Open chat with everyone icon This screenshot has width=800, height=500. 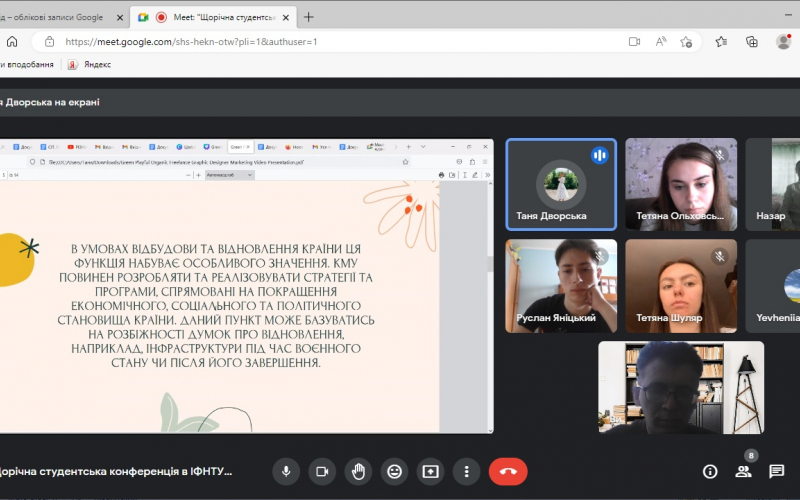(777, 471)
